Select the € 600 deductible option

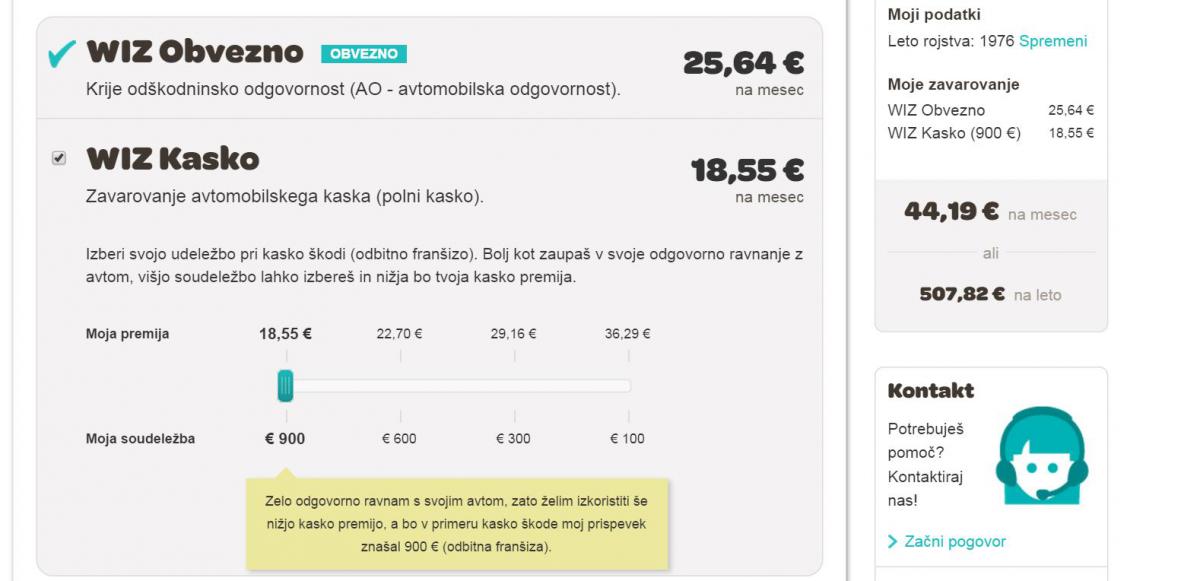399,438
